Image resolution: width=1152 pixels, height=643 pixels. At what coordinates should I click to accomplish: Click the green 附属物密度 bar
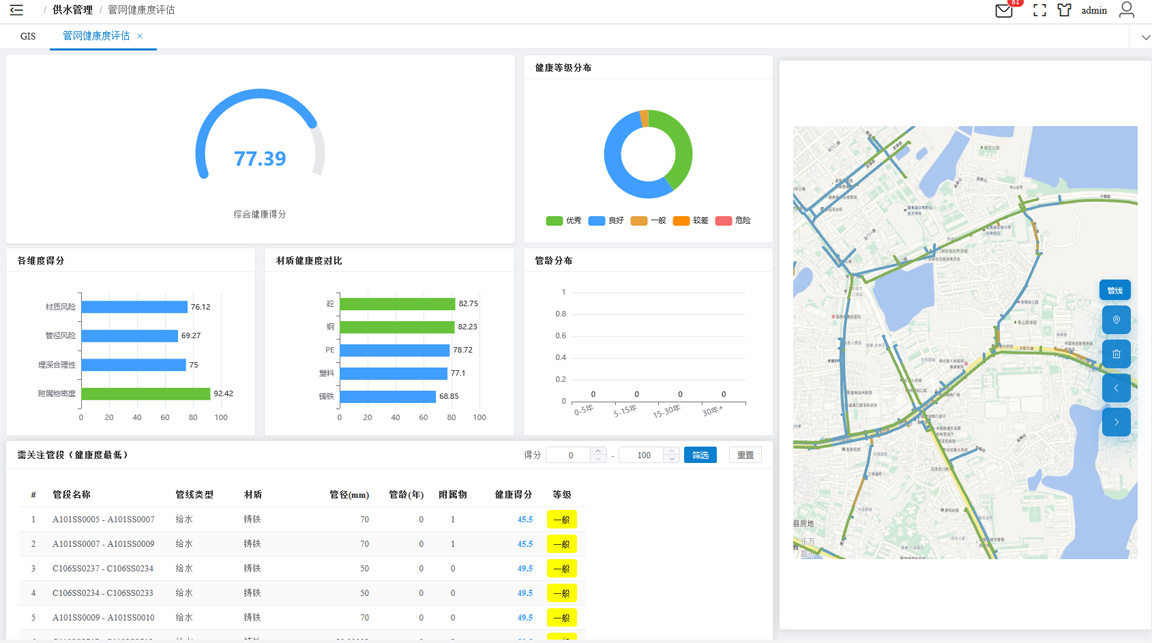(146, 394)
